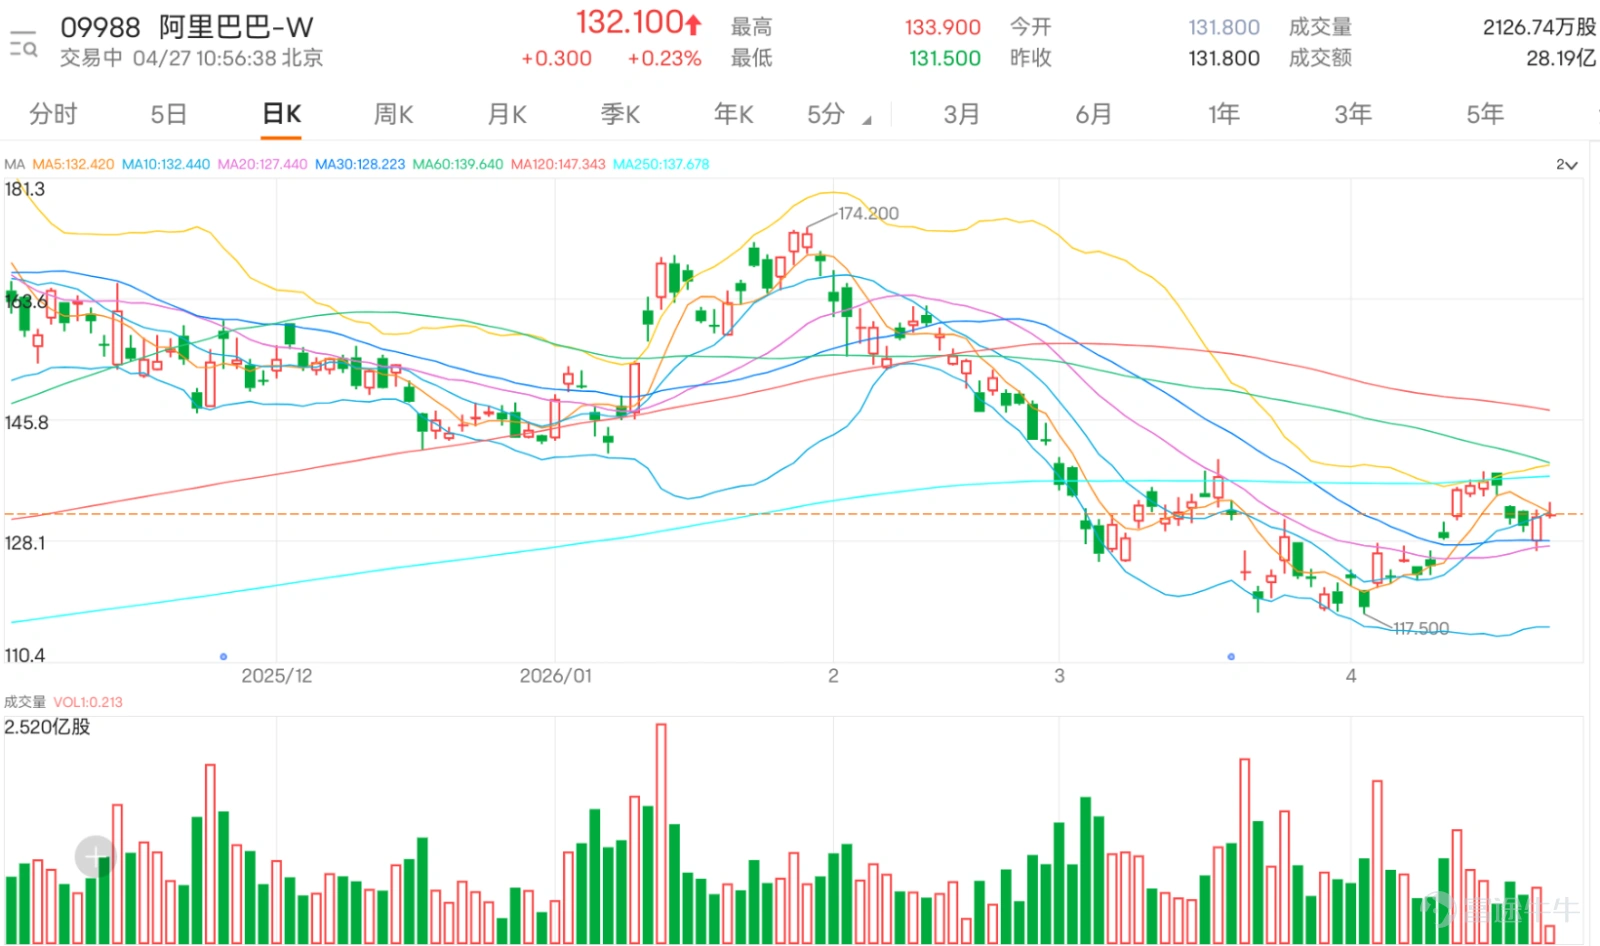Open the stock search list icon
The height and width of the screenshot is (946, 1600).
coord(23,44)
